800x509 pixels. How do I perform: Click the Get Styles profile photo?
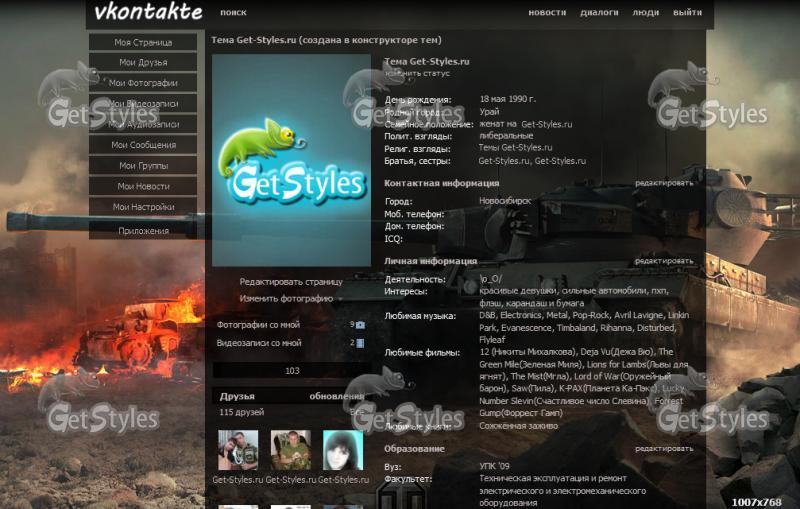click(x=291, y=160)
